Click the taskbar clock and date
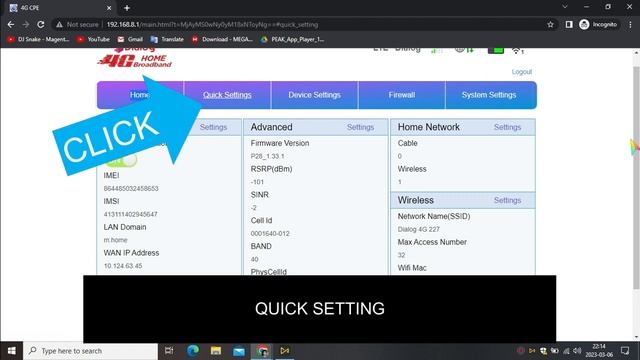This screenshot has height=360, width=640. coord(599,351)
